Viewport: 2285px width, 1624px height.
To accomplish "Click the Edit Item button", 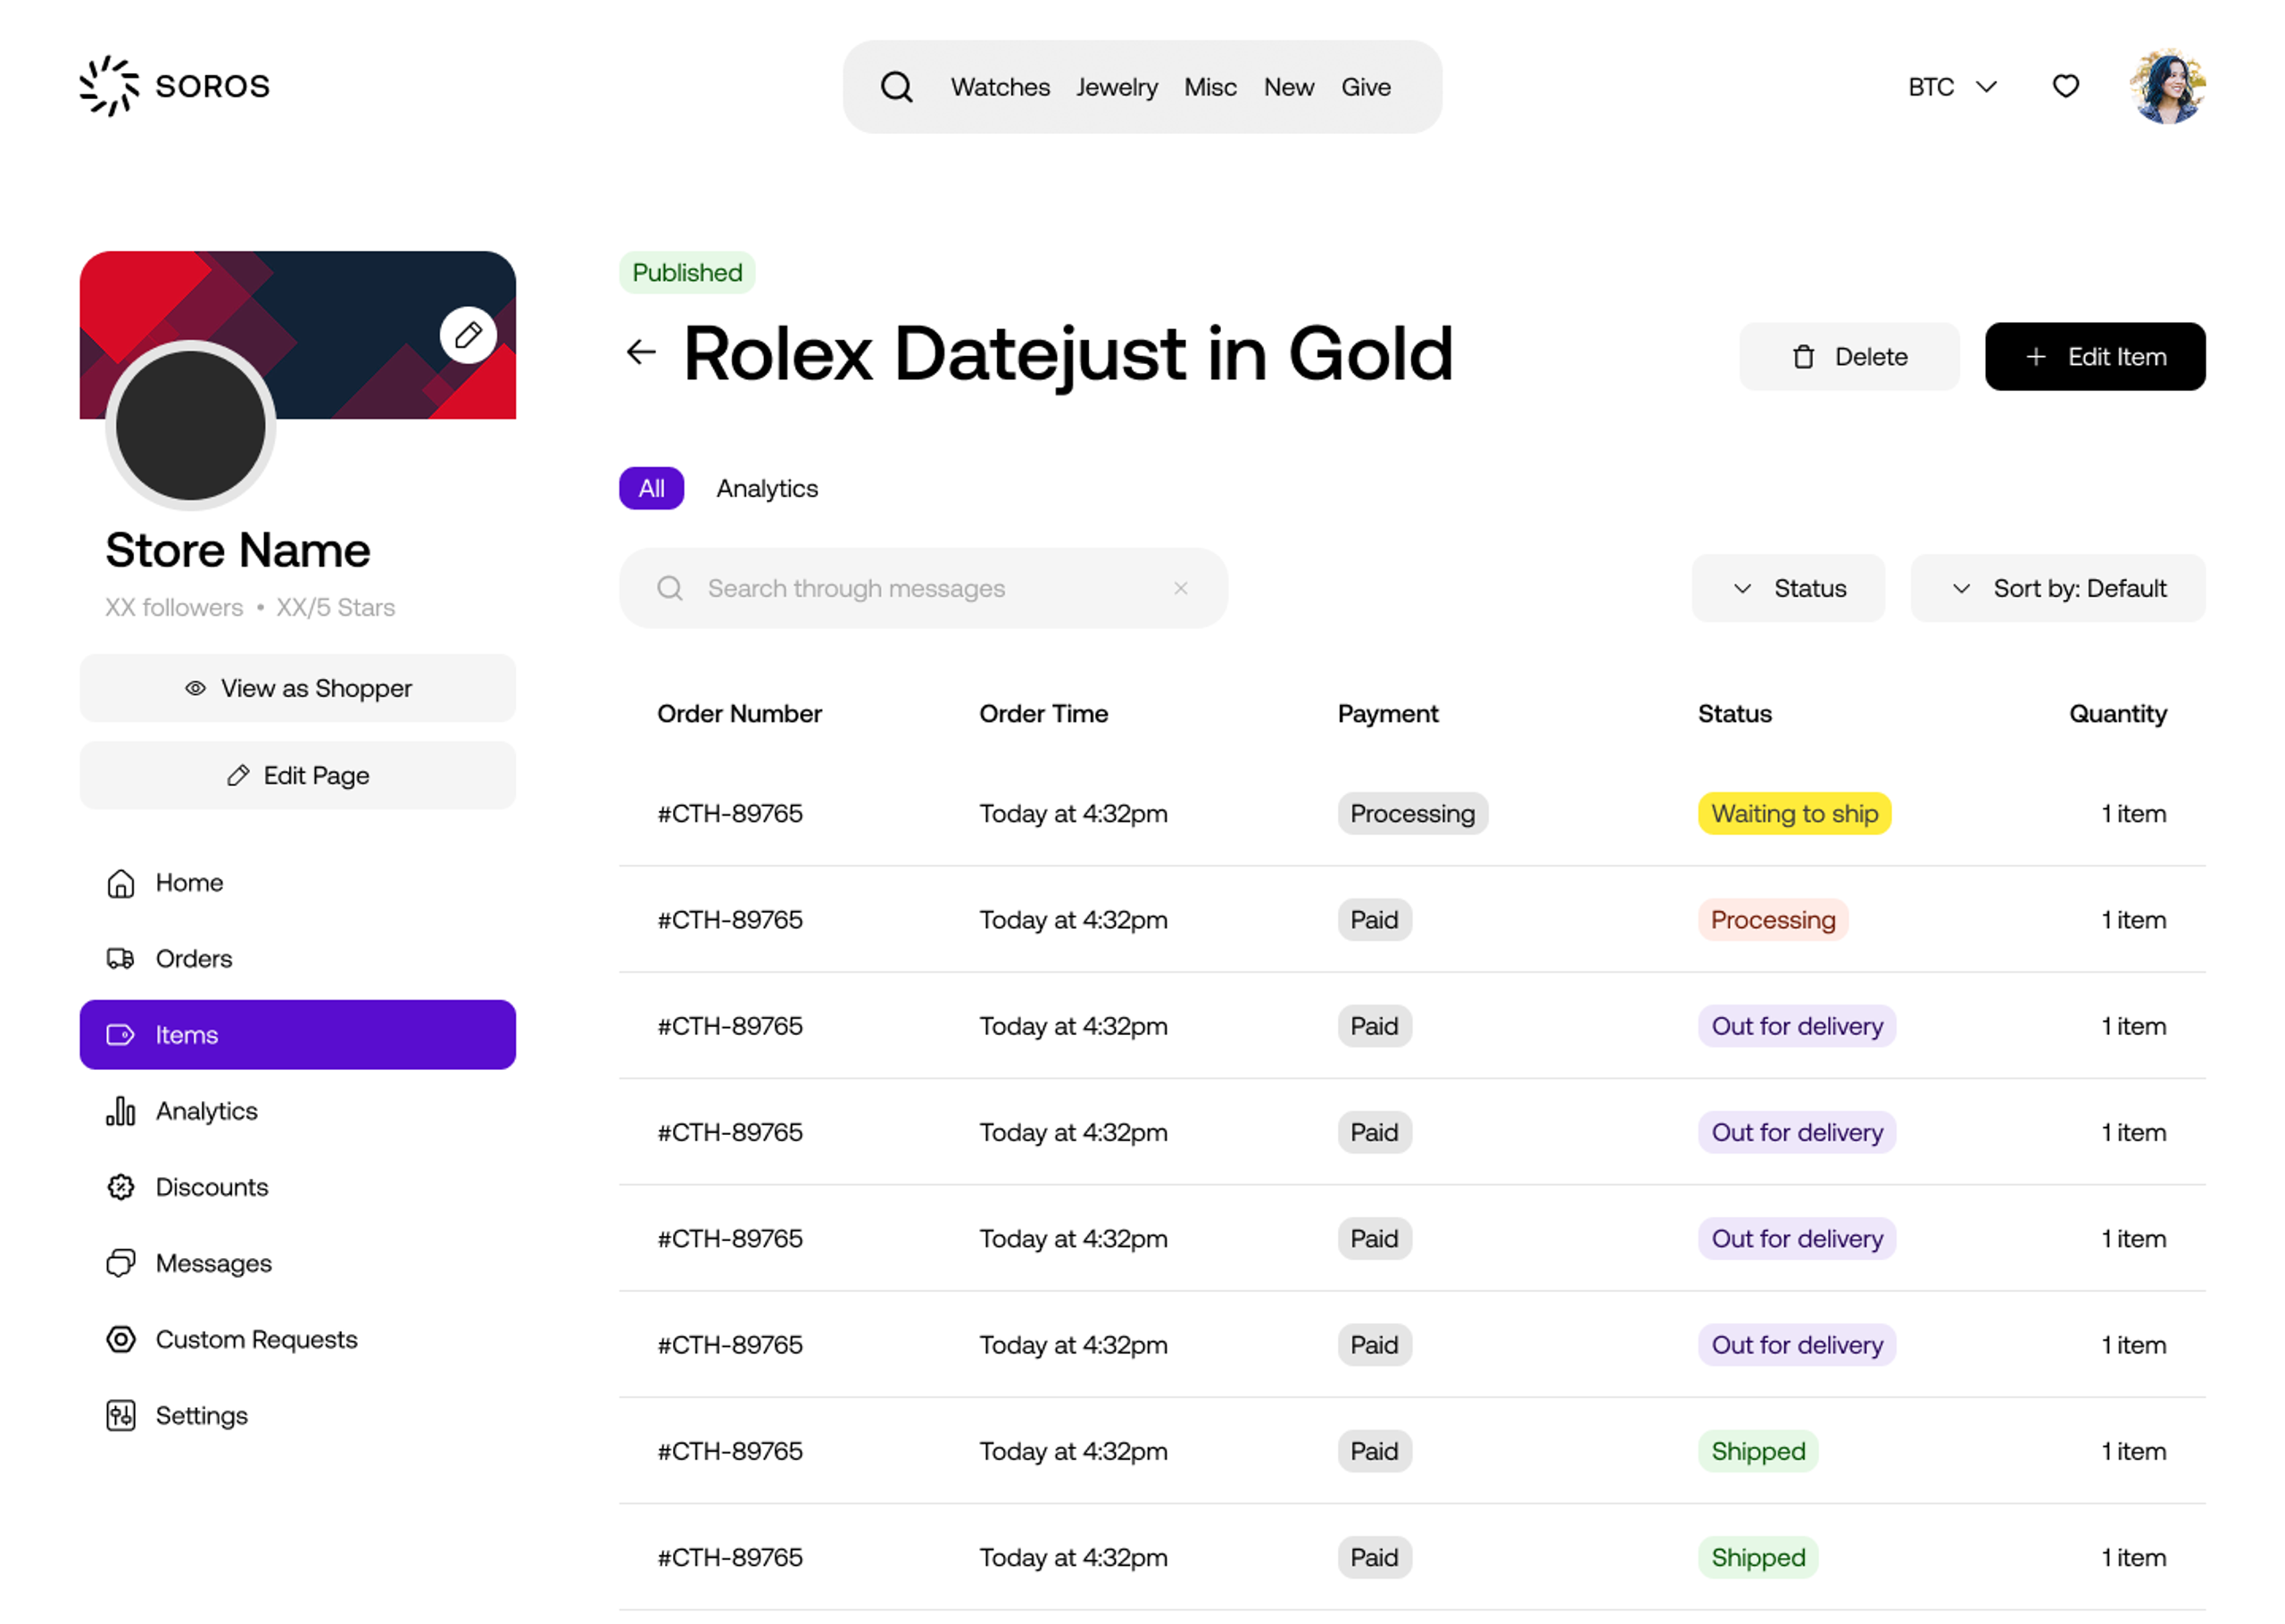I will pyautogui.click(x=2095, y=357).
